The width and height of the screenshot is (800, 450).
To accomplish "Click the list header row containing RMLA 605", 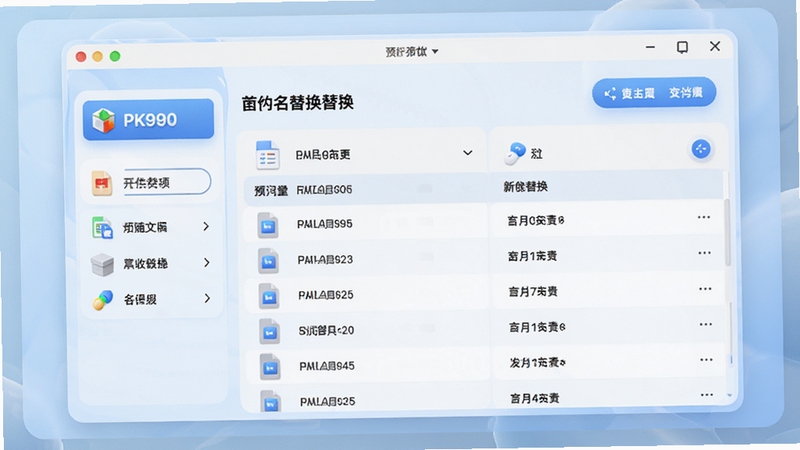I will click(365, 190).
